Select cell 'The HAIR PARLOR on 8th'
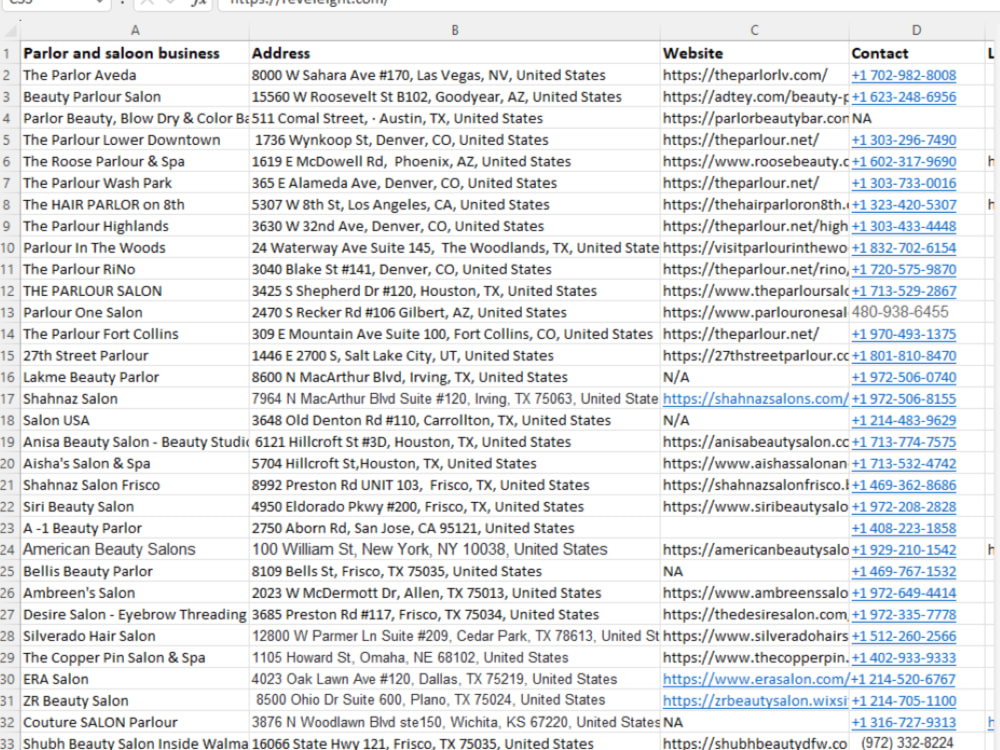This screenshot has height=750, width=1000. coord(135,205)
